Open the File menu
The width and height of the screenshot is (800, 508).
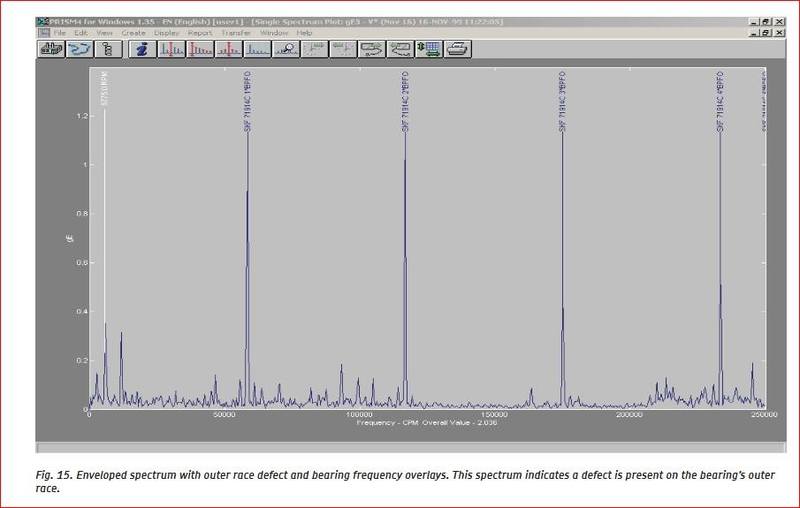click(60, 33)
